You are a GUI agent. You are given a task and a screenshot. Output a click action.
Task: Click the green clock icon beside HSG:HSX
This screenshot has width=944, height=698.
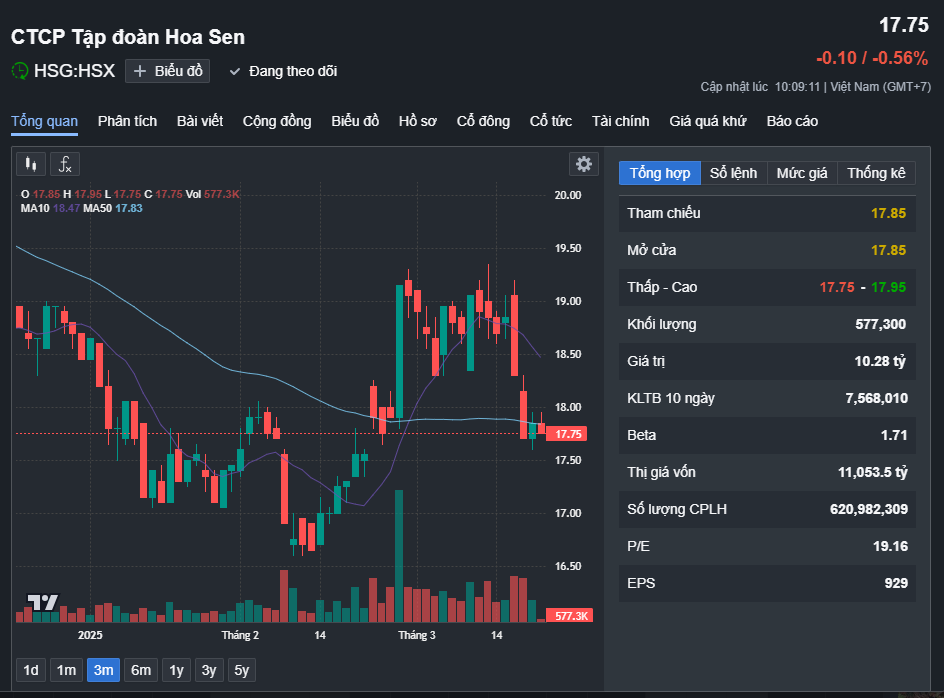point(20,71)
